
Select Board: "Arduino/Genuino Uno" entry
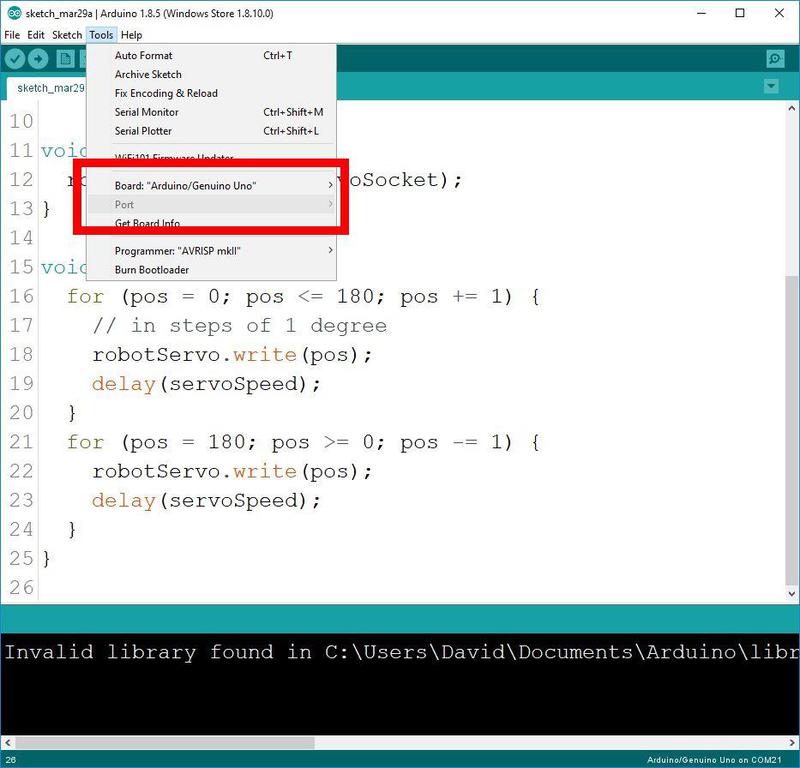(x=211, y=185)
